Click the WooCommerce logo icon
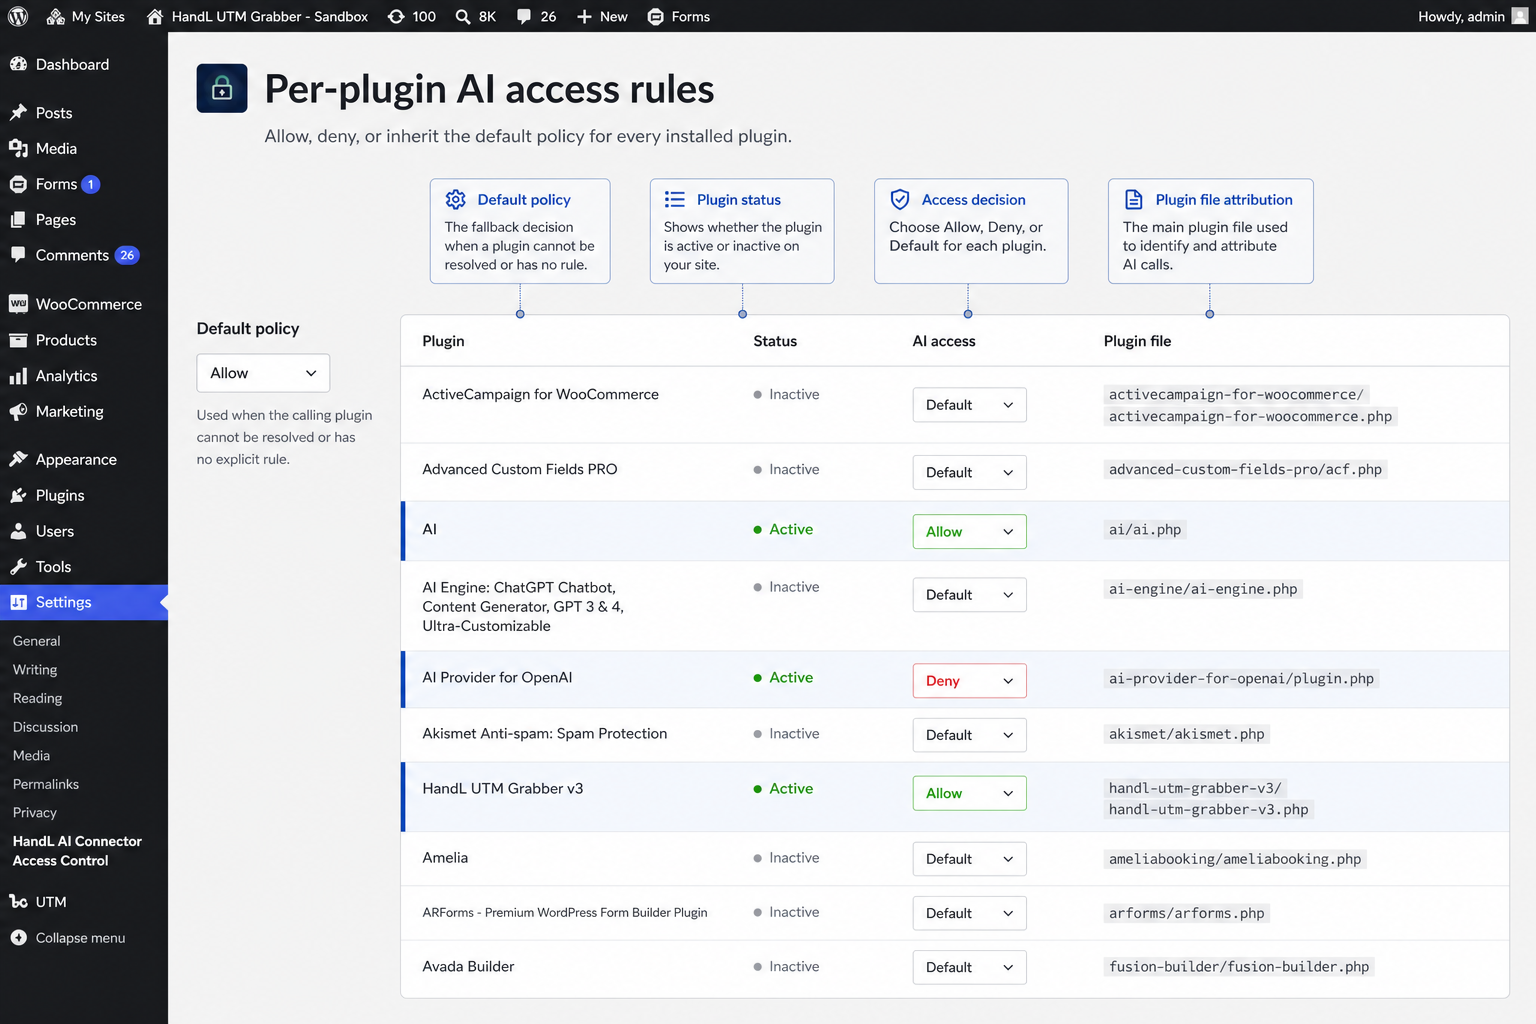1536x1024 pixels. (x=18, y=304)
